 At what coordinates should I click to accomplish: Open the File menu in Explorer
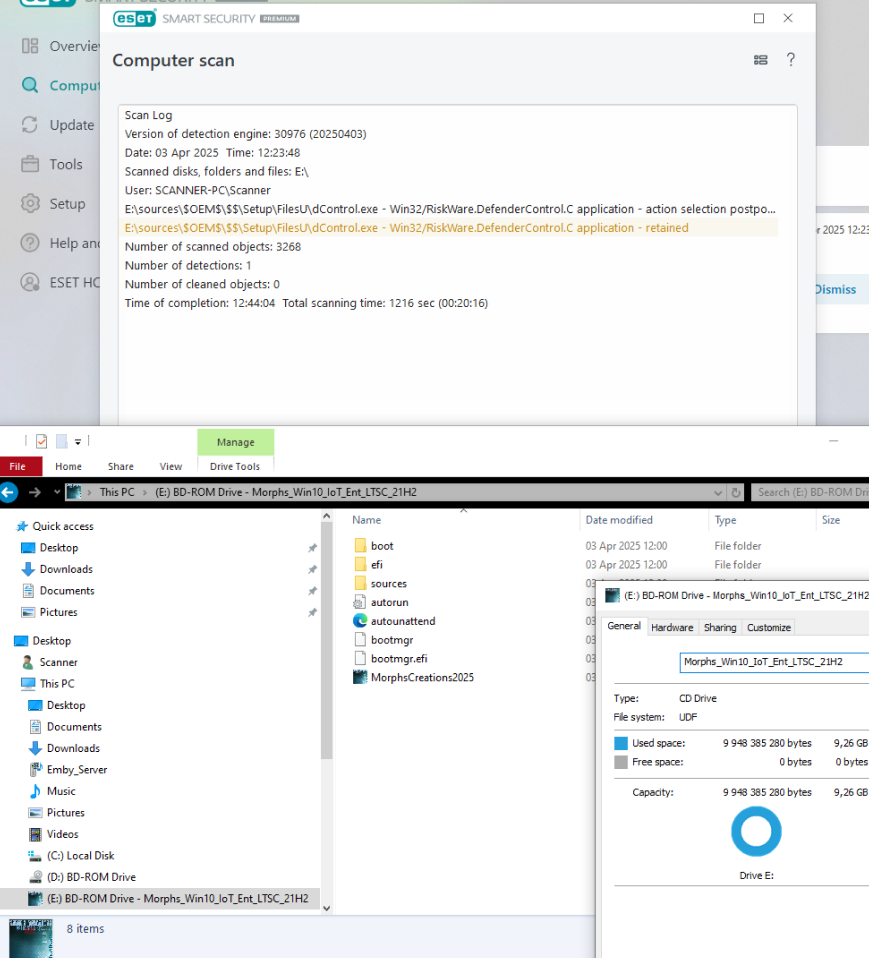[21, 466]
